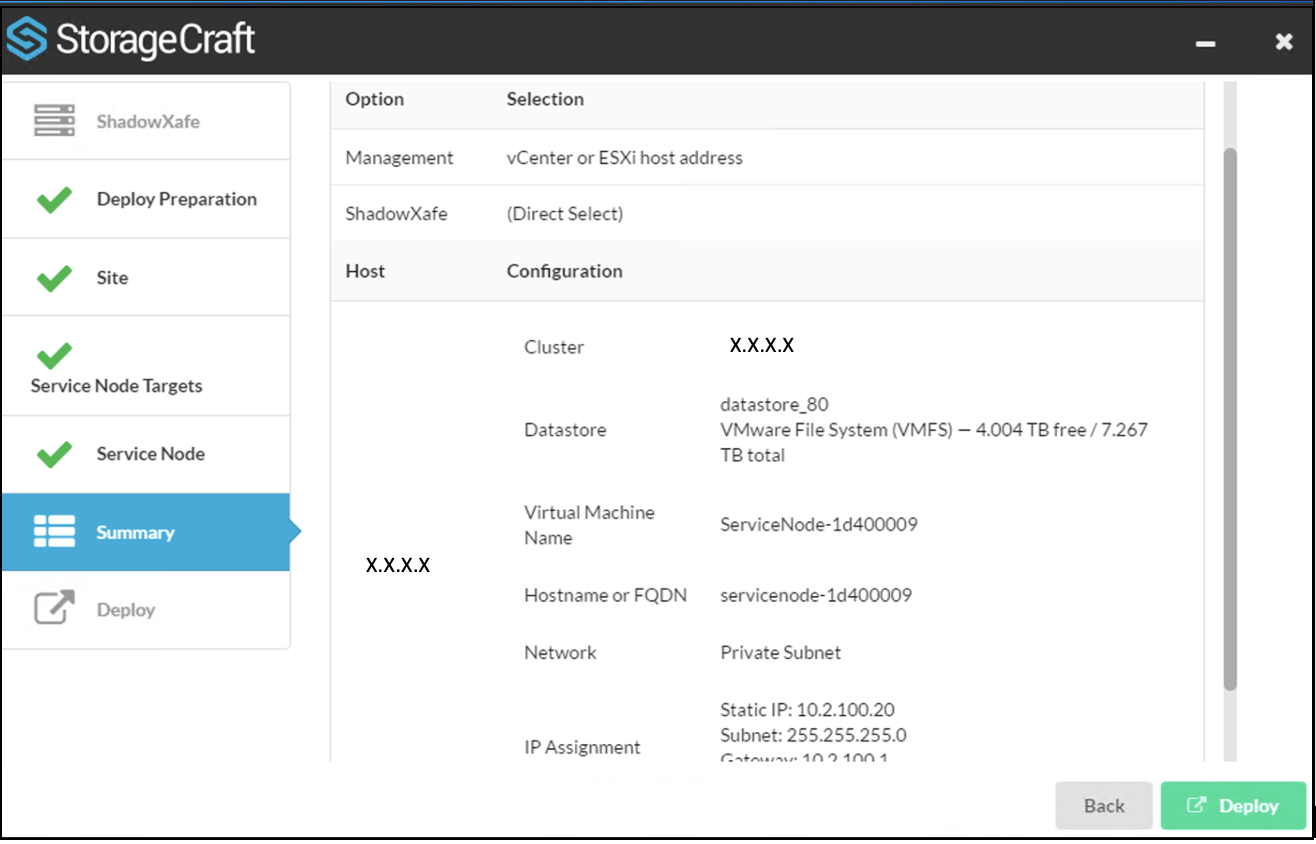Click the Network label
Screen dimensions: 1316x844
pyautogui.click(x=560, y=652)
